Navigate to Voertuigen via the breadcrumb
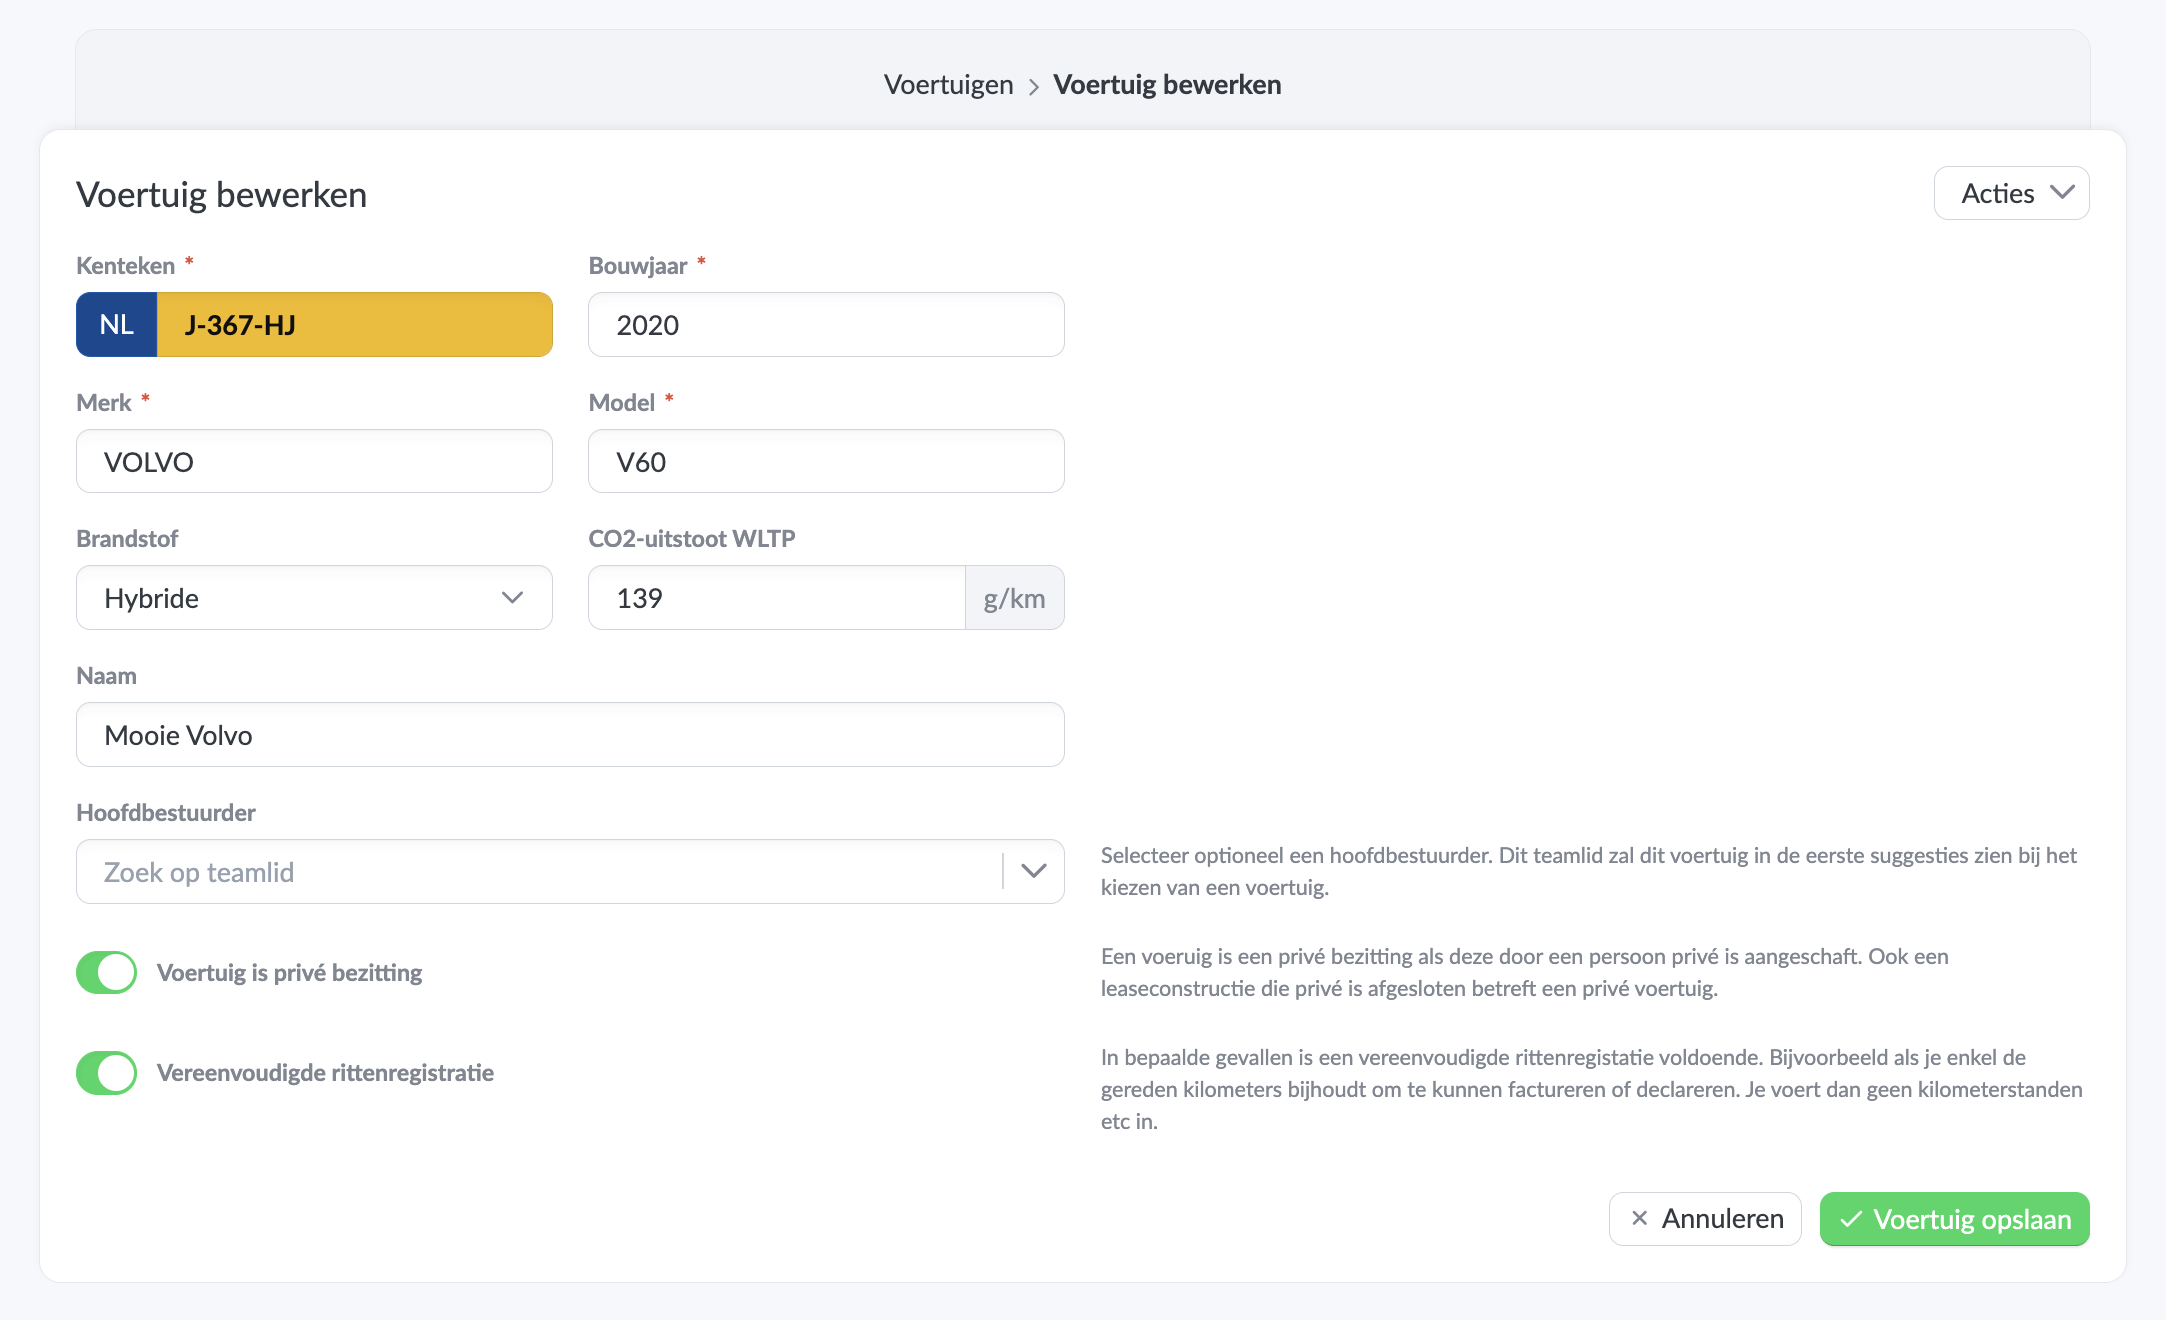Viewport: 2166px width, 1320px height. click(947, 84)
